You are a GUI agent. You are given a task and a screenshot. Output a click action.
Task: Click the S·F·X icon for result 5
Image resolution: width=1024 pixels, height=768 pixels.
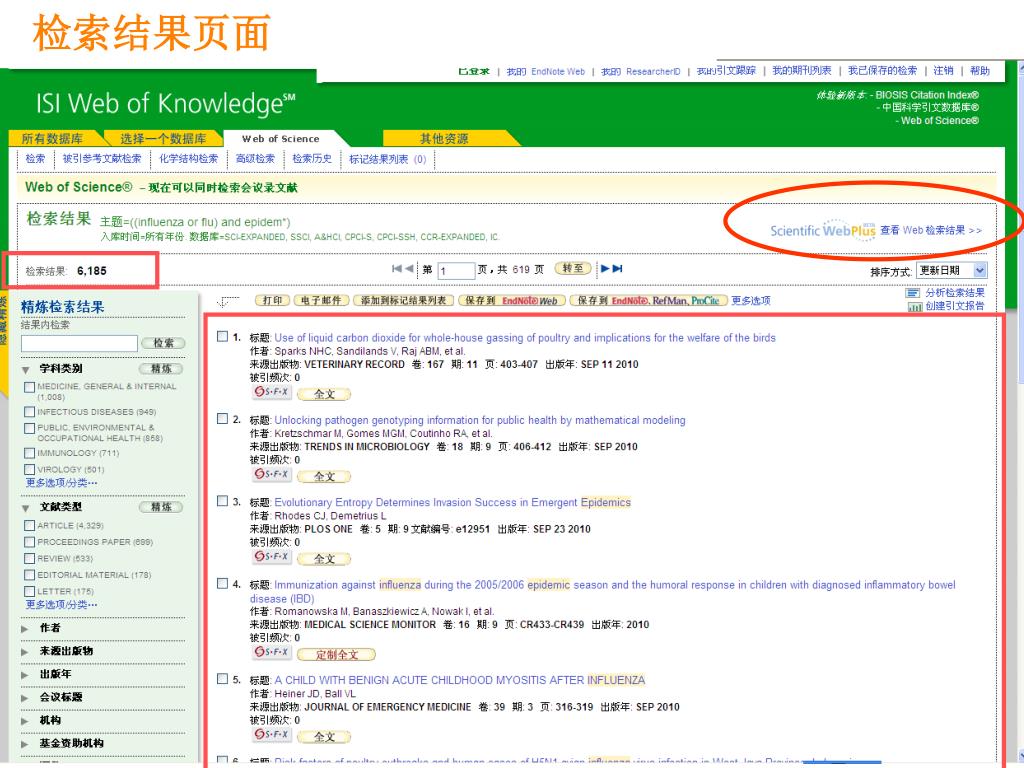tap(272, 734)
